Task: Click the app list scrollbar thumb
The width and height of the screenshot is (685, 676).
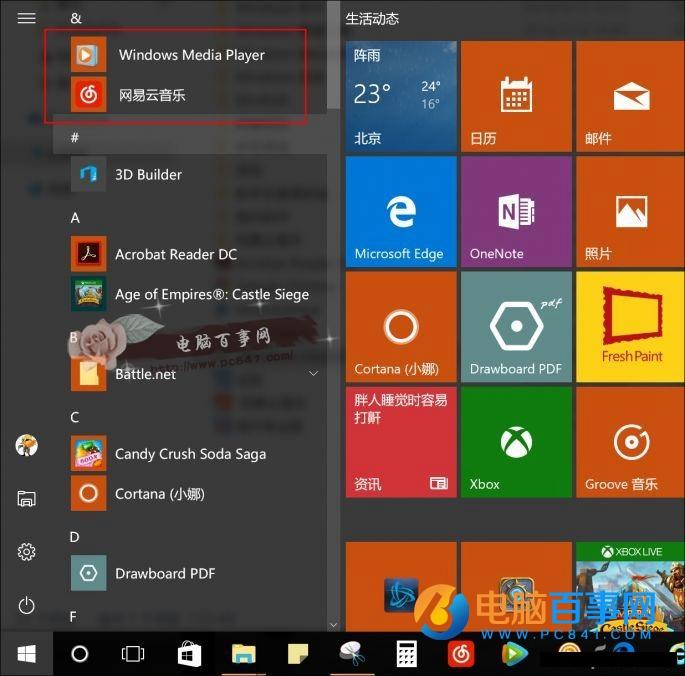Action: tap(334, 55)
